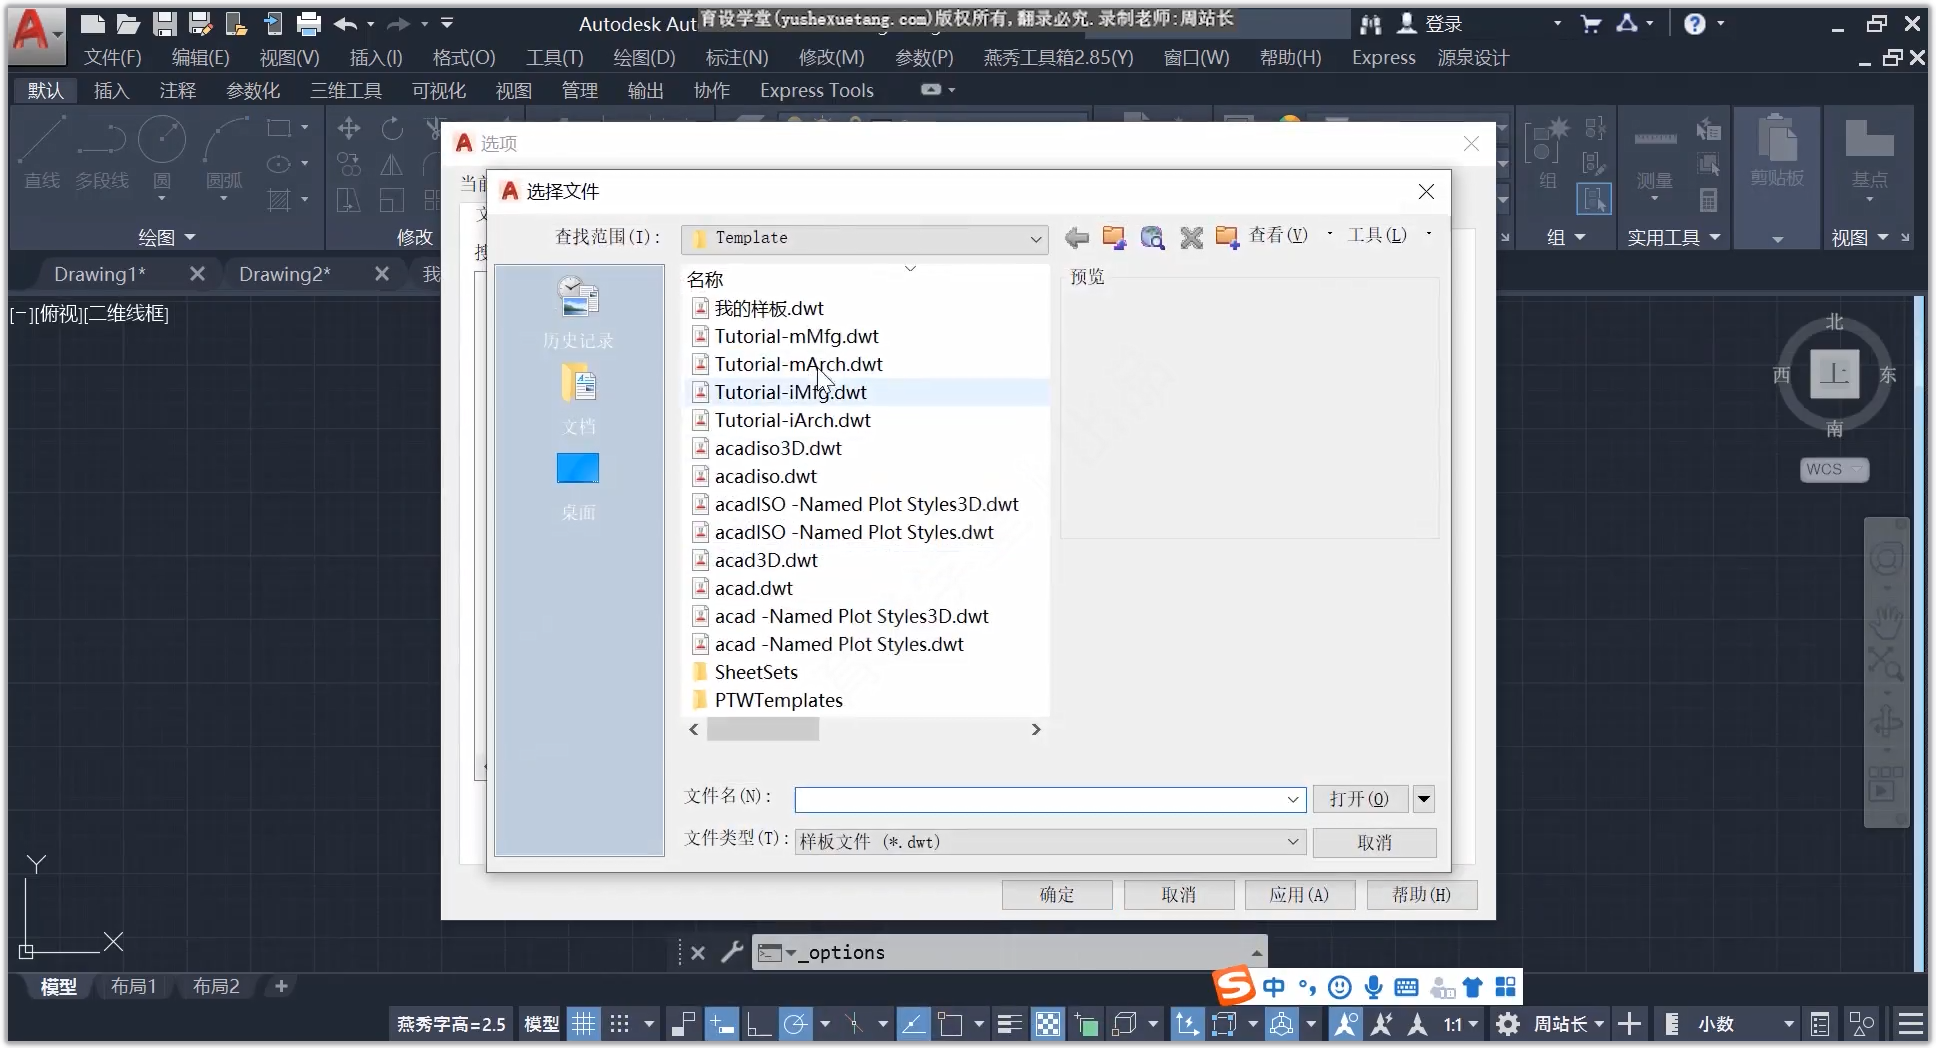The width and height of the screenshot is (1936, 1049).
Task: Toggle ortho mode in status bar
Action: coord(759,1024)
